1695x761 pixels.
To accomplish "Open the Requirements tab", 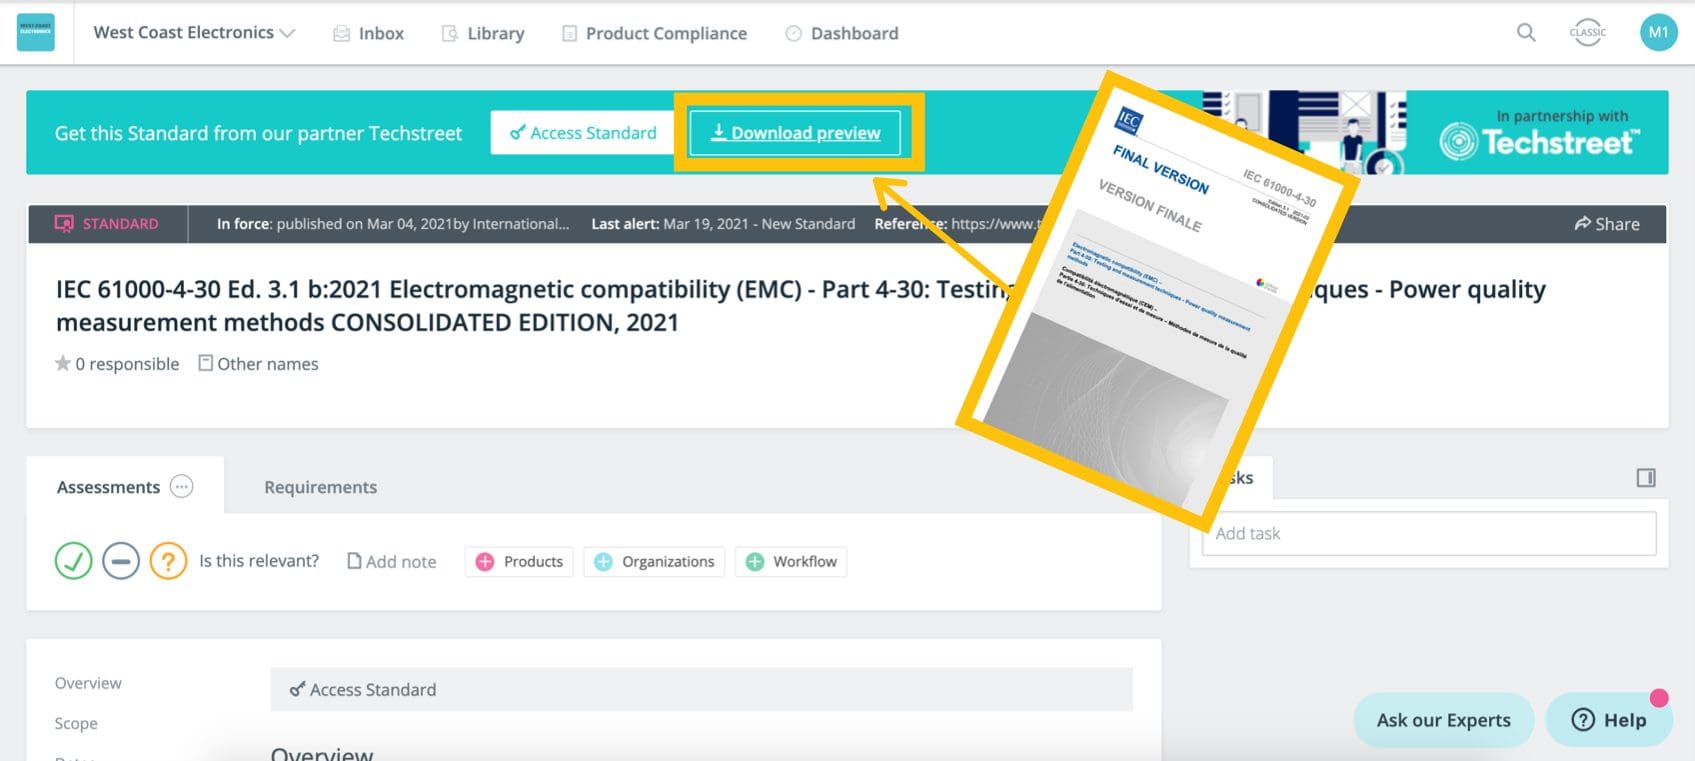I will tap(320, 487).
